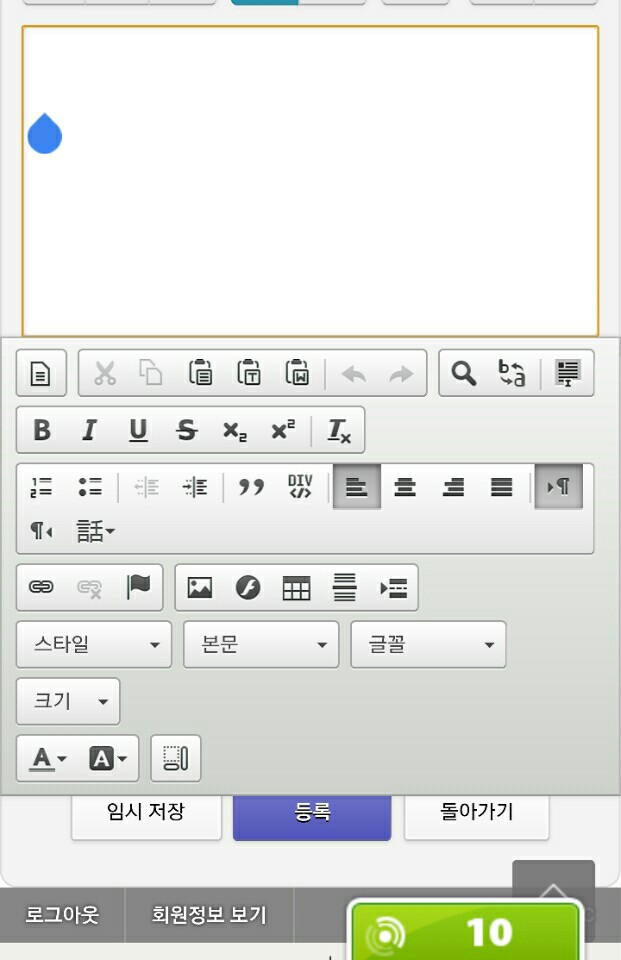Justify the text alignment
Image resolution: width=621 pixels, height=960 pixels.
click(x=502, y=487)
